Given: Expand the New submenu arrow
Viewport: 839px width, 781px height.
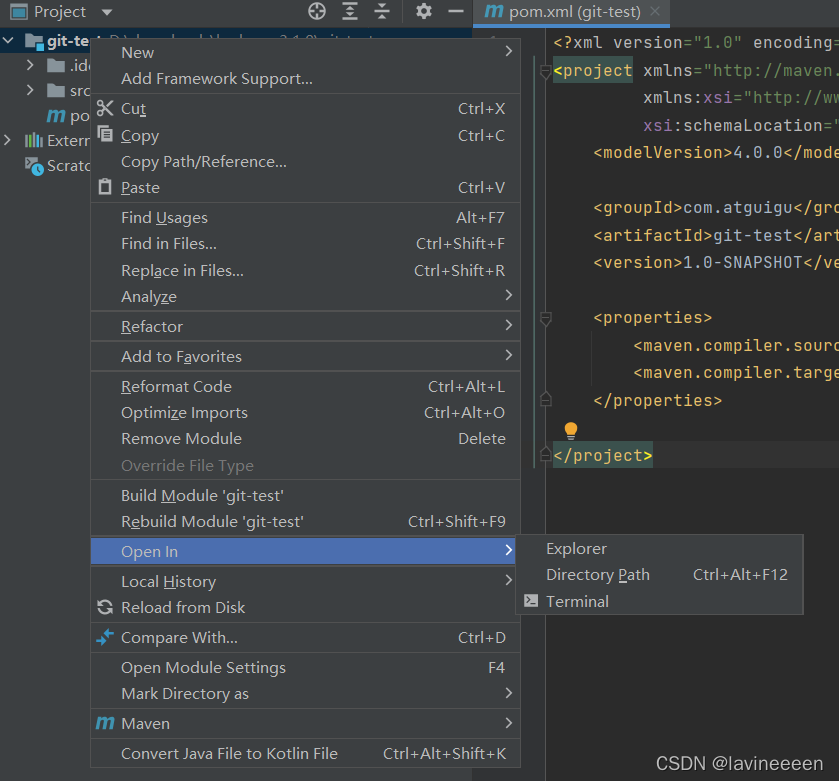Looking at the screenshot, I should [x=509, y=51].
